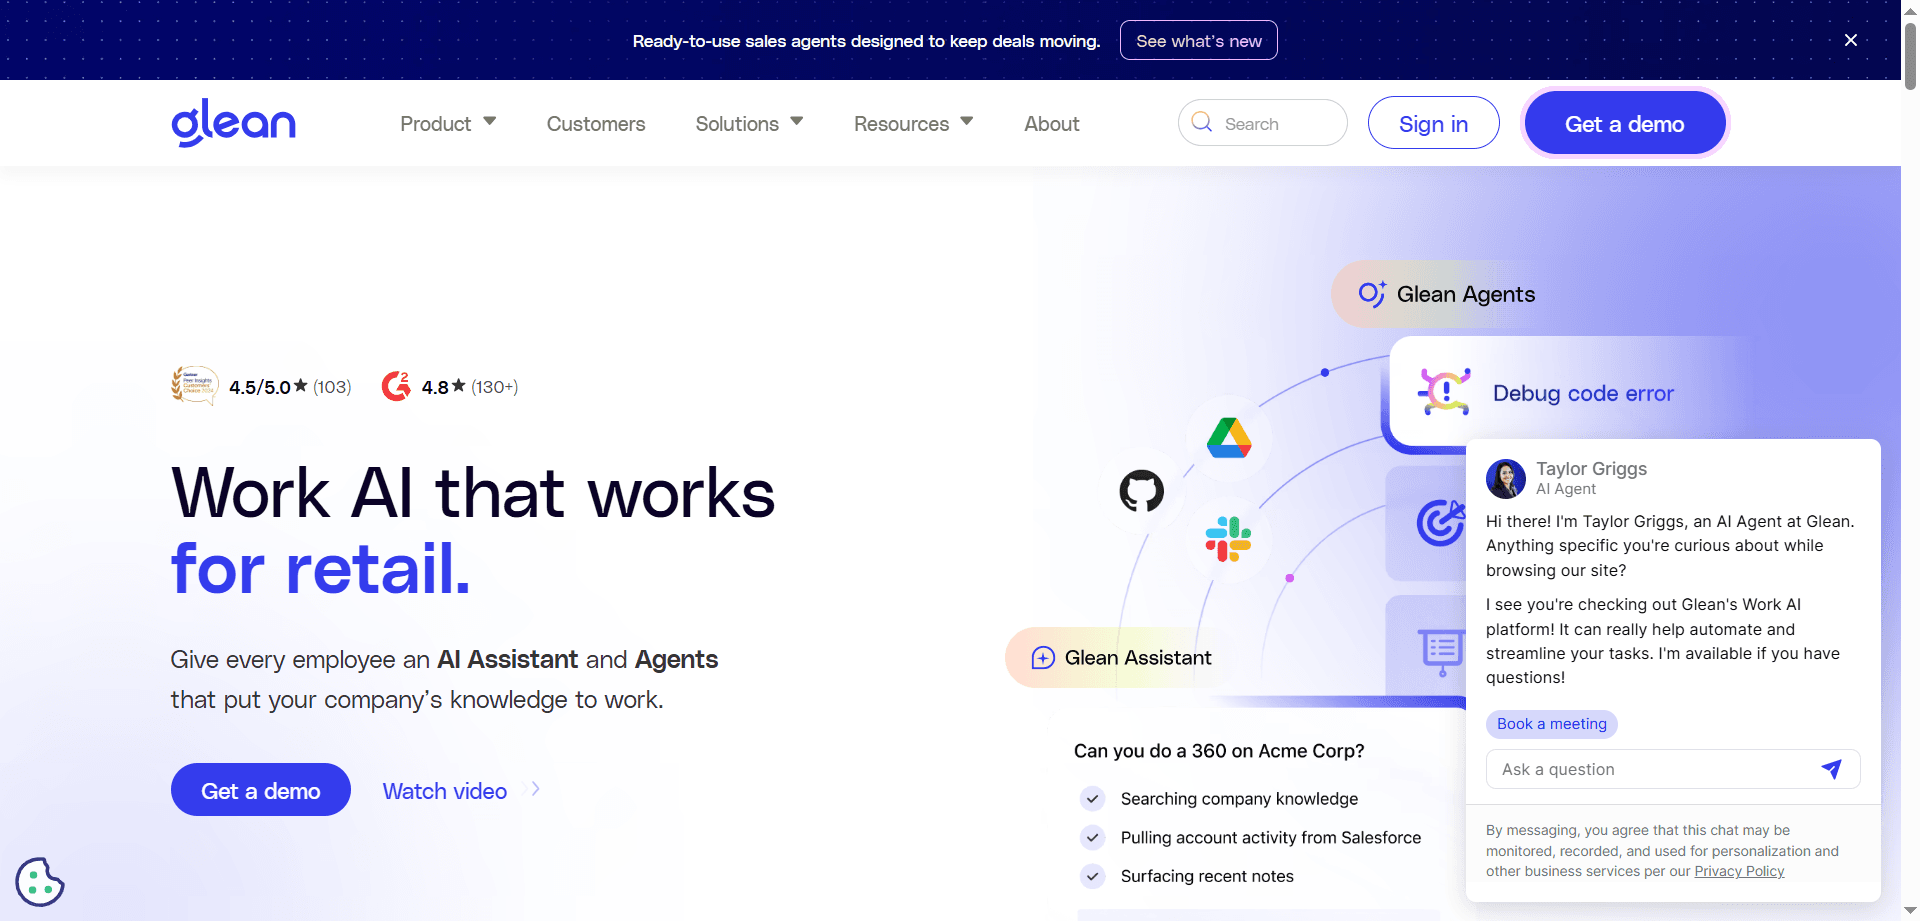Click the Glean logo
Image resolution: width=1920 pixels, height=921 pixels.
click(x=233, y=122)
